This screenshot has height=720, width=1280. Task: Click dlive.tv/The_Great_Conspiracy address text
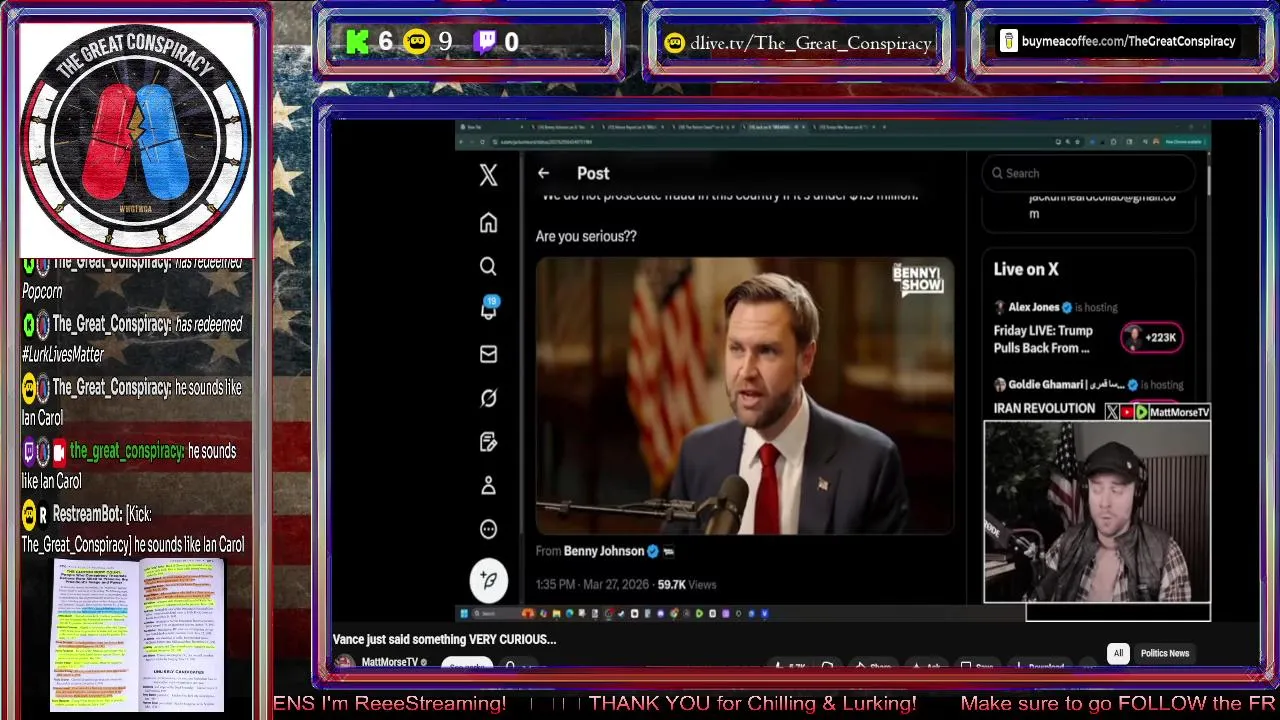[x=811, y=42]
